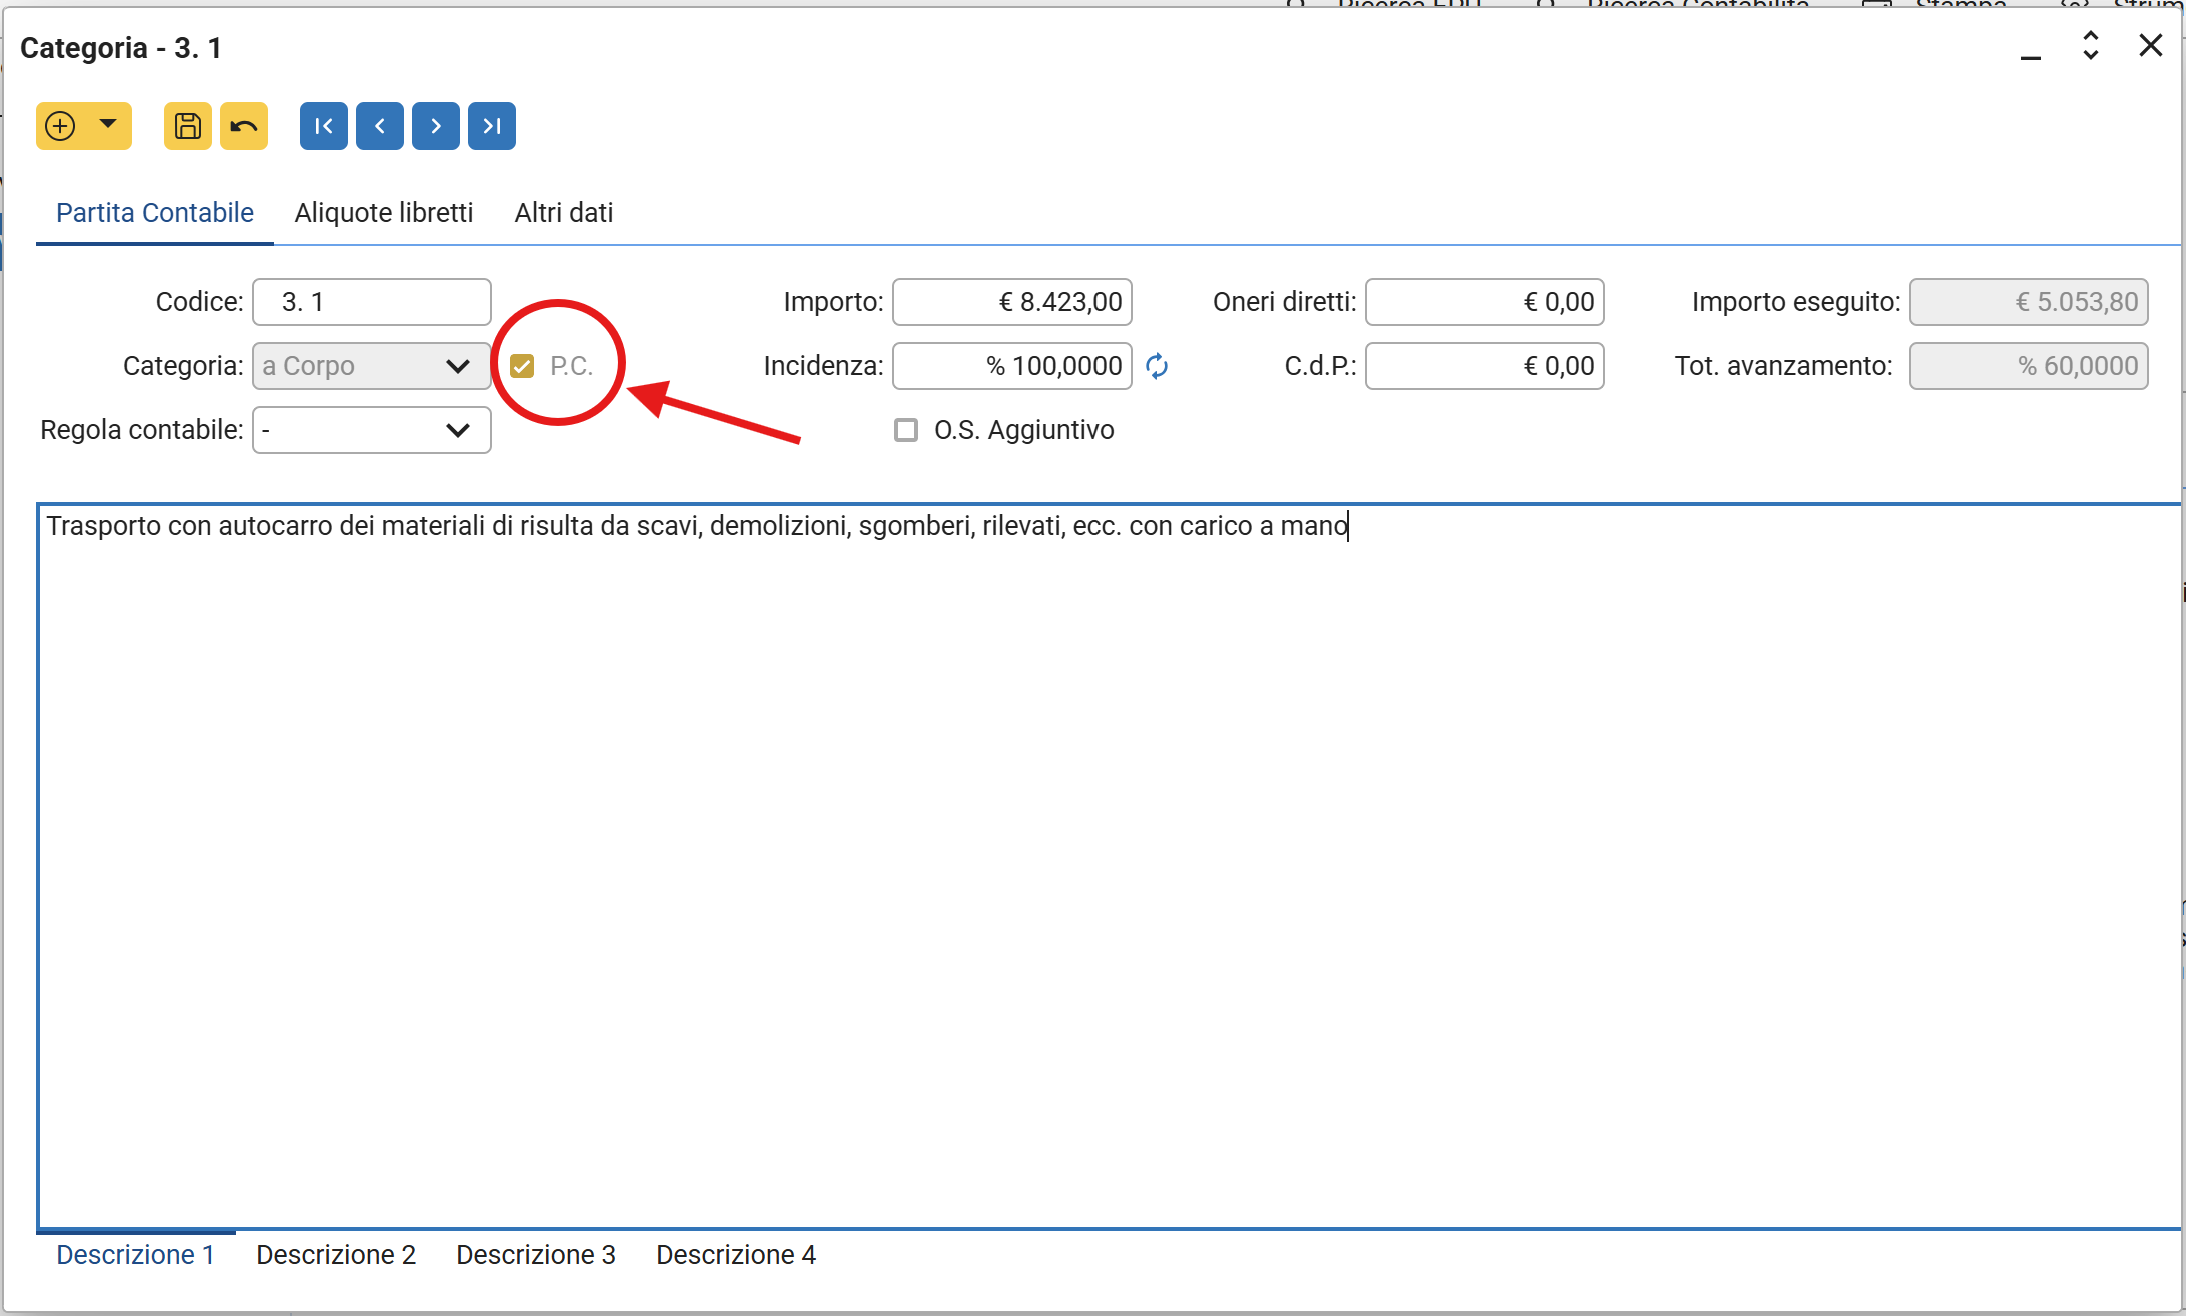Go to the previous record

coord(380,126)
